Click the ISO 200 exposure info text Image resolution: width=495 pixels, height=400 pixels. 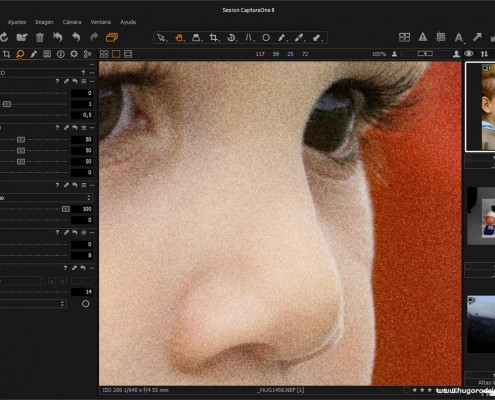coord(135,390)
